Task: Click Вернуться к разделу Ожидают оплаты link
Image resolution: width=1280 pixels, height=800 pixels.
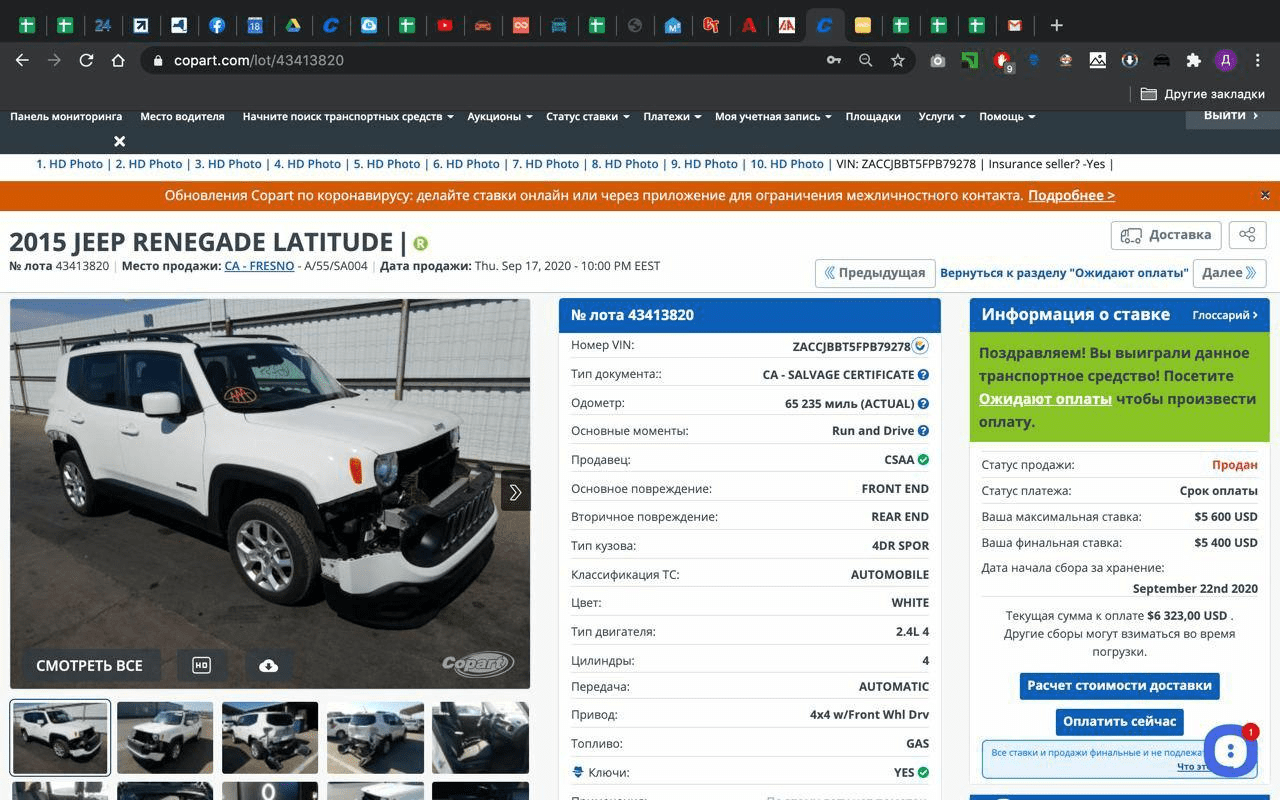Action: pos(1064,273)
